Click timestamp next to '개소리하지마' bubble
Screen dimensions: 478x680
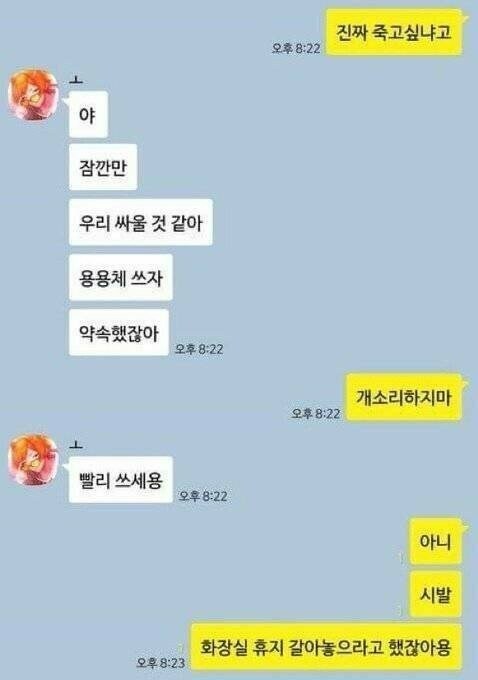point(315,413)
